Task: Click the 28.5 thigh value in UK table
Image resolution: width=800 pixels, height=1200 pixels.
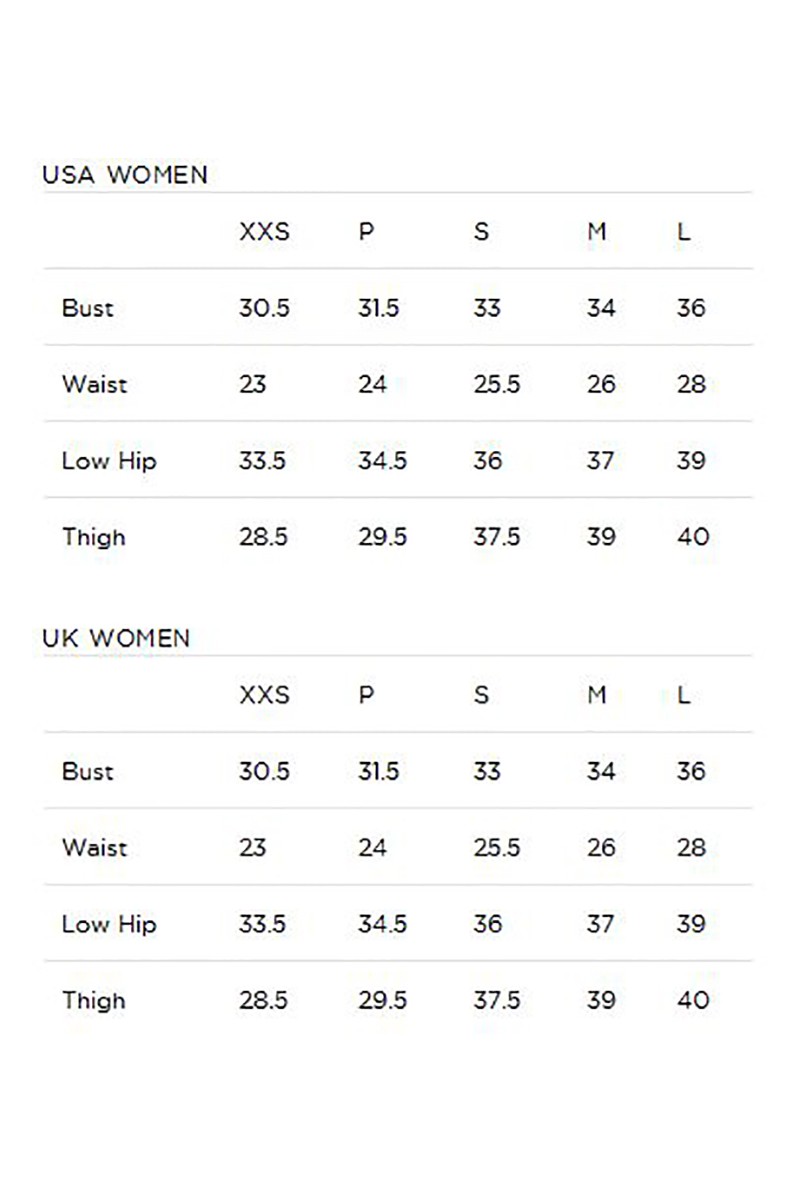Action: (263, 1000)
